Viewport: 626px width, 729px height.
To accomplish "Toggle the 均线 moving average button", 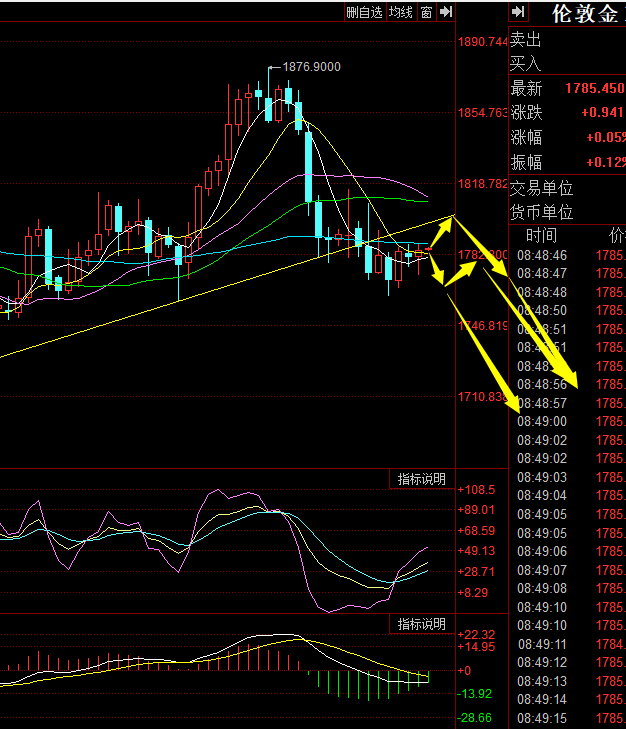I will point(401,12).
